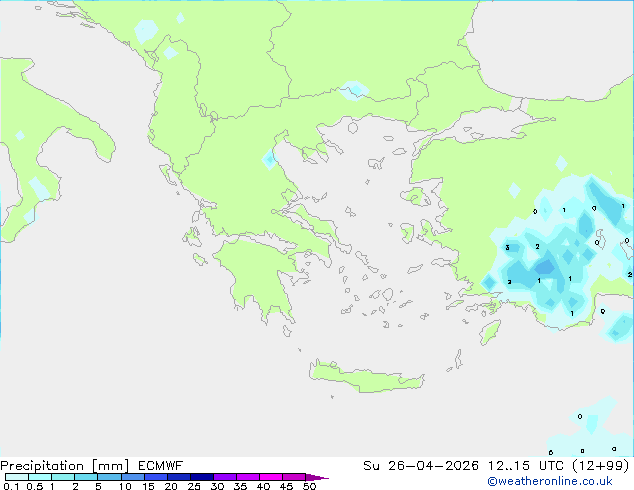
Task: Select the '50' legend value
Action: click(x=310, y=486)
